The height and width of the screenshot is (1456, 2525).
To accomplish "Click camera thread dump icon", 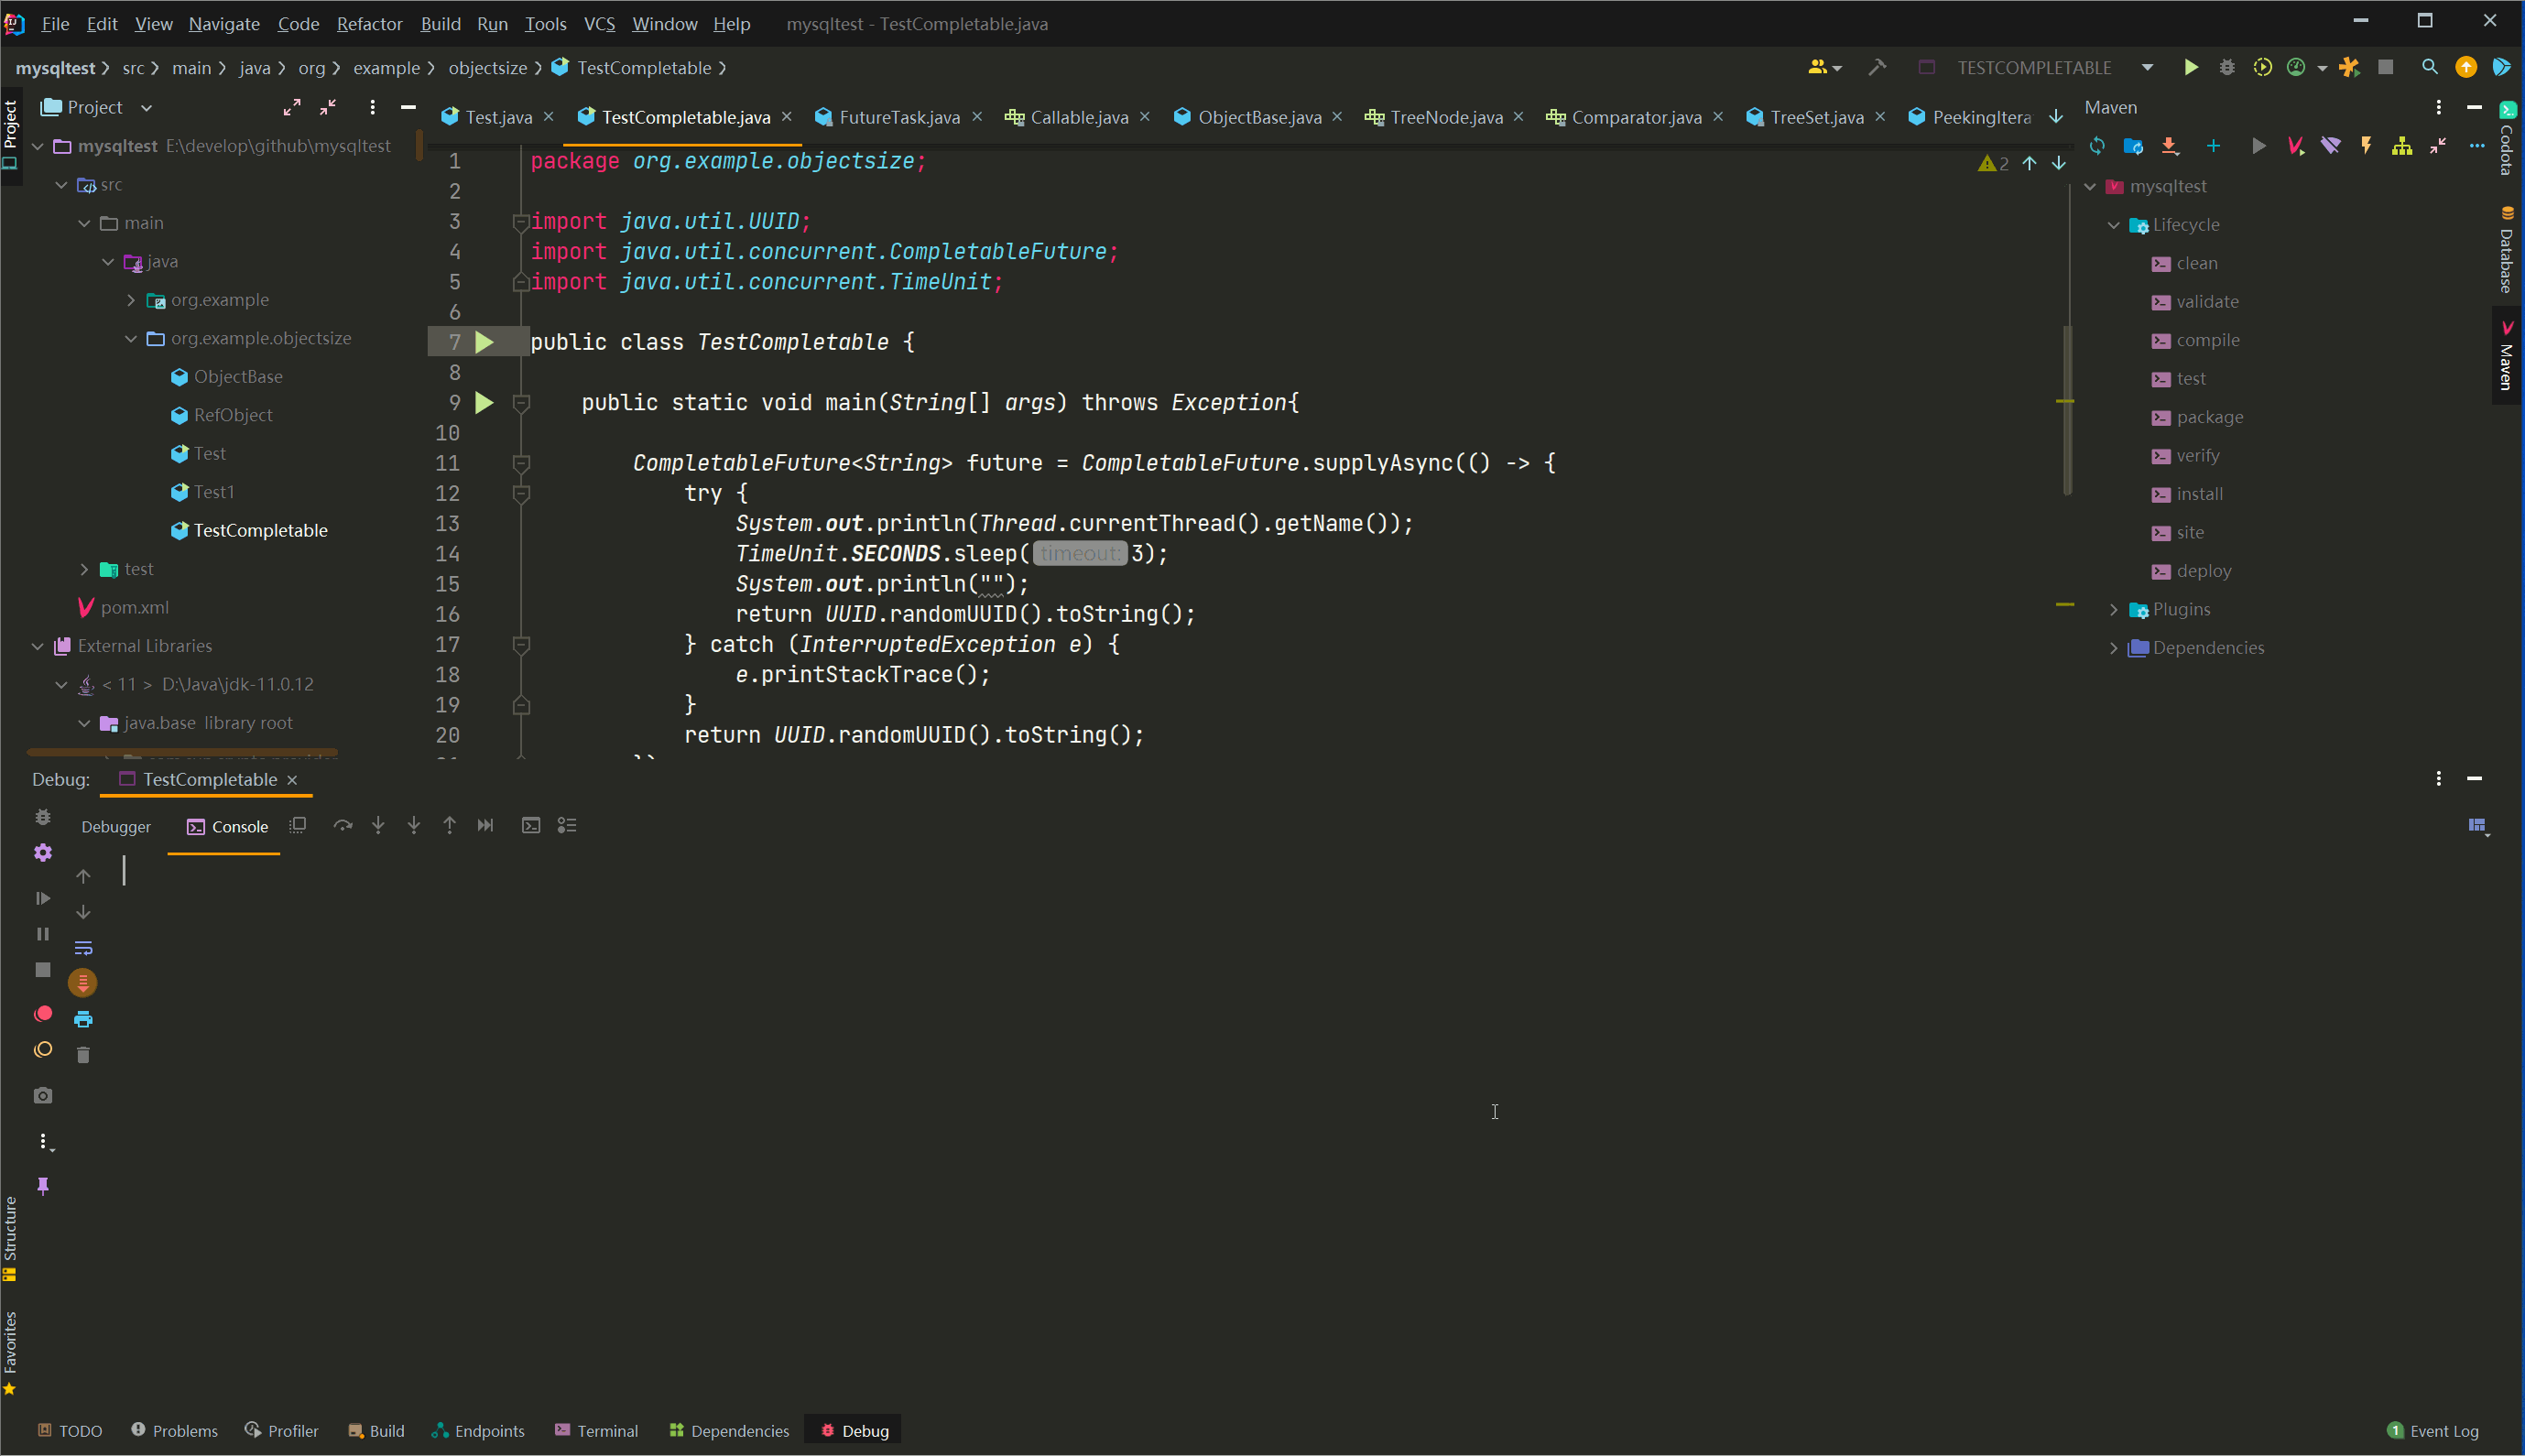I will [x=42, y=1096].
